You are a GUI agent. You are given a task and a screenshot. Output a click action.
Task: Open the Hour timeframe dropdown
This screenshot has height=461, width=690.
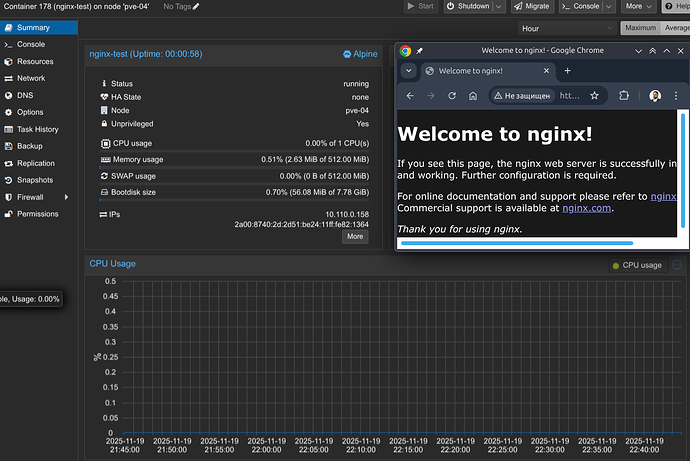[565, 29]
